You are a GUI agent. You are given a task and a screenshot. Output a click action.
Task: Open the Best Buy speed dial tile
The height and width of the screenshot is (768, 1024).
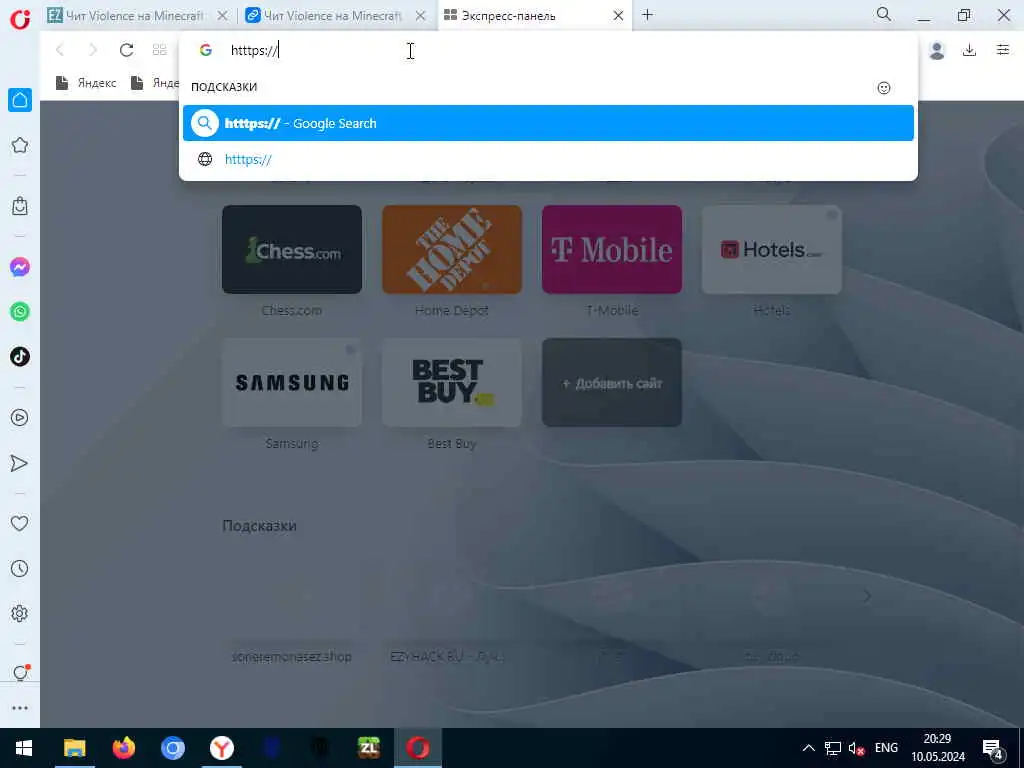[452, 382]
